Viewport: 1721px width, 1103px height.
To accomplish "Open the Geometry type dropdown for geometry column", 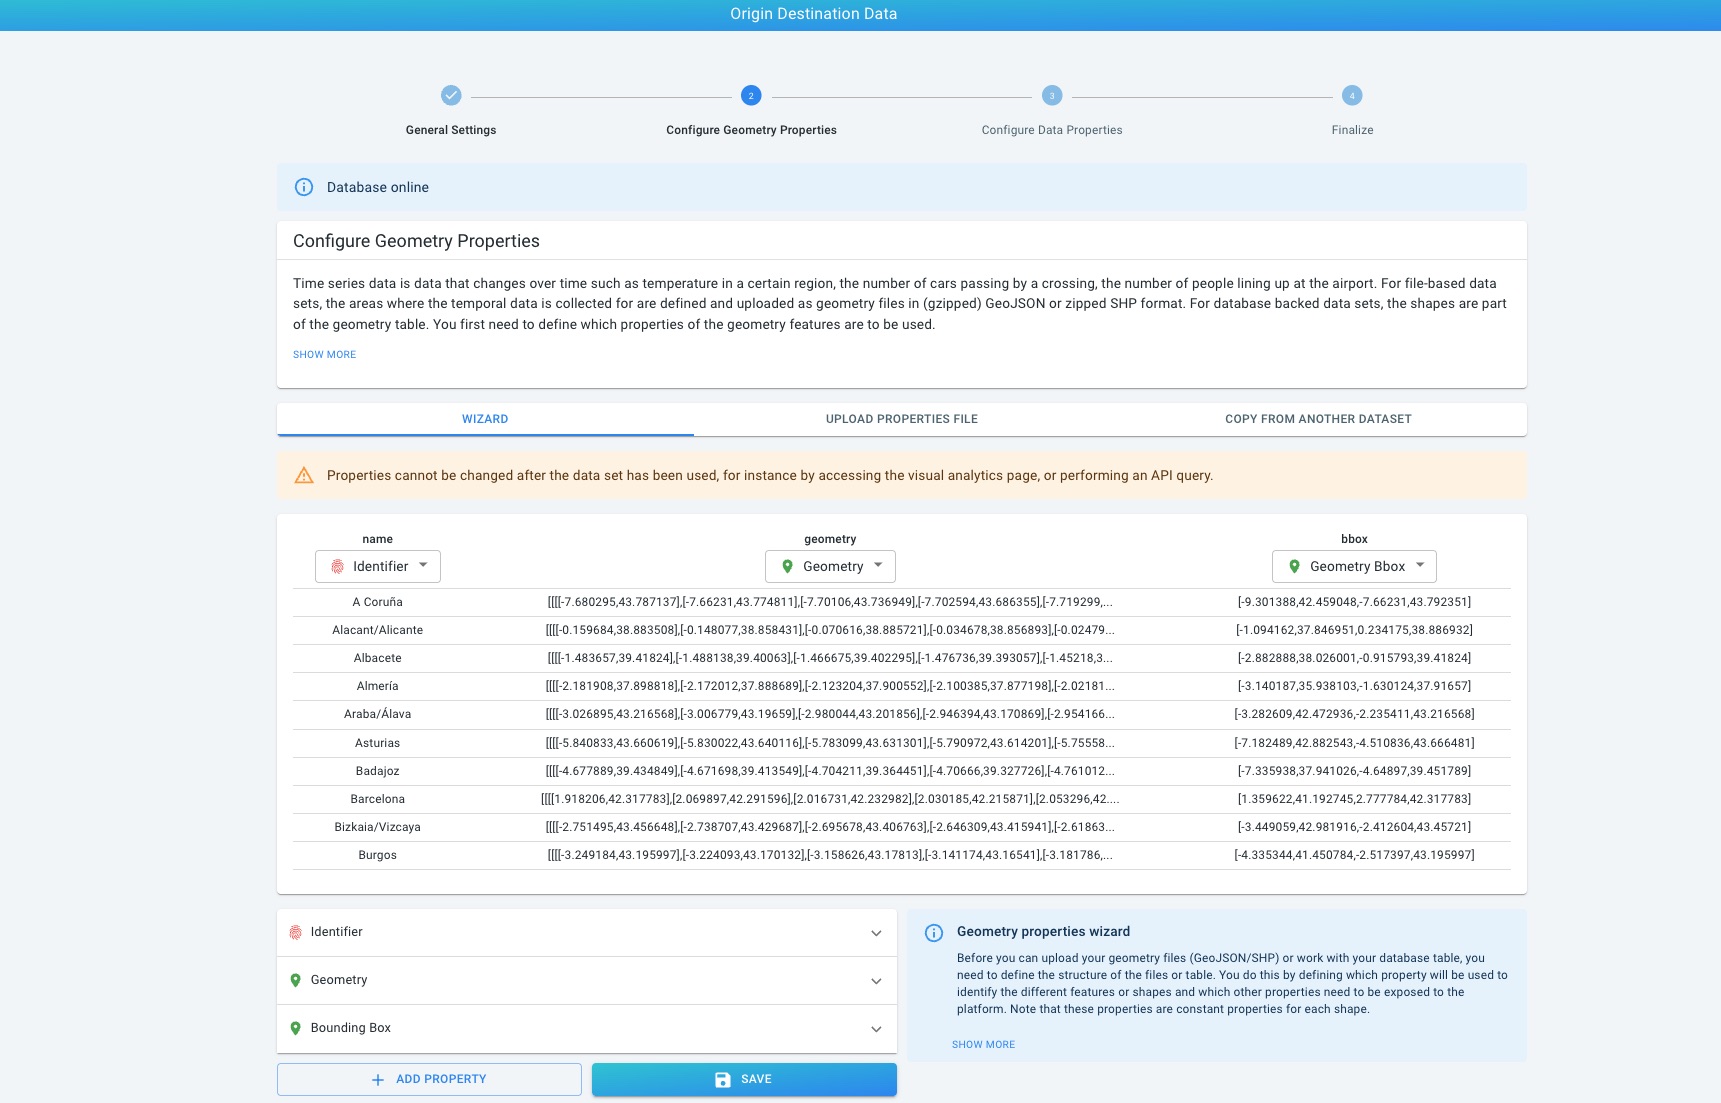I will pos(830,567).
